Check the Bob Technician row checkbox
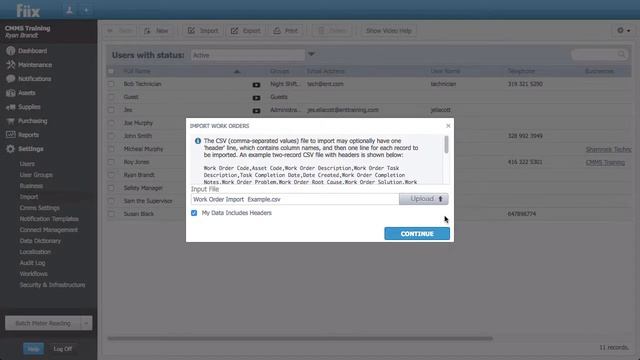This screenshot has width=640, height=360. (111, 84)
